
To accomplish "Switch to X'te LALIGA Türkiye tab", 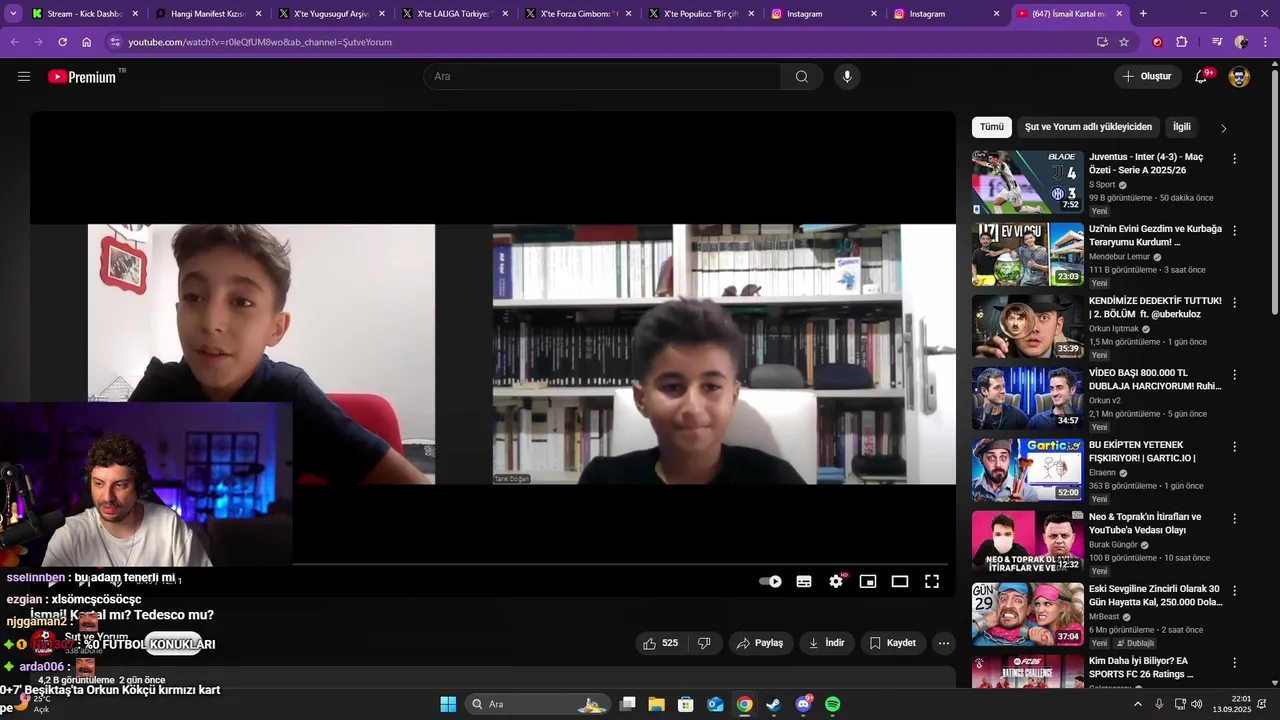I will click(455, 14).
